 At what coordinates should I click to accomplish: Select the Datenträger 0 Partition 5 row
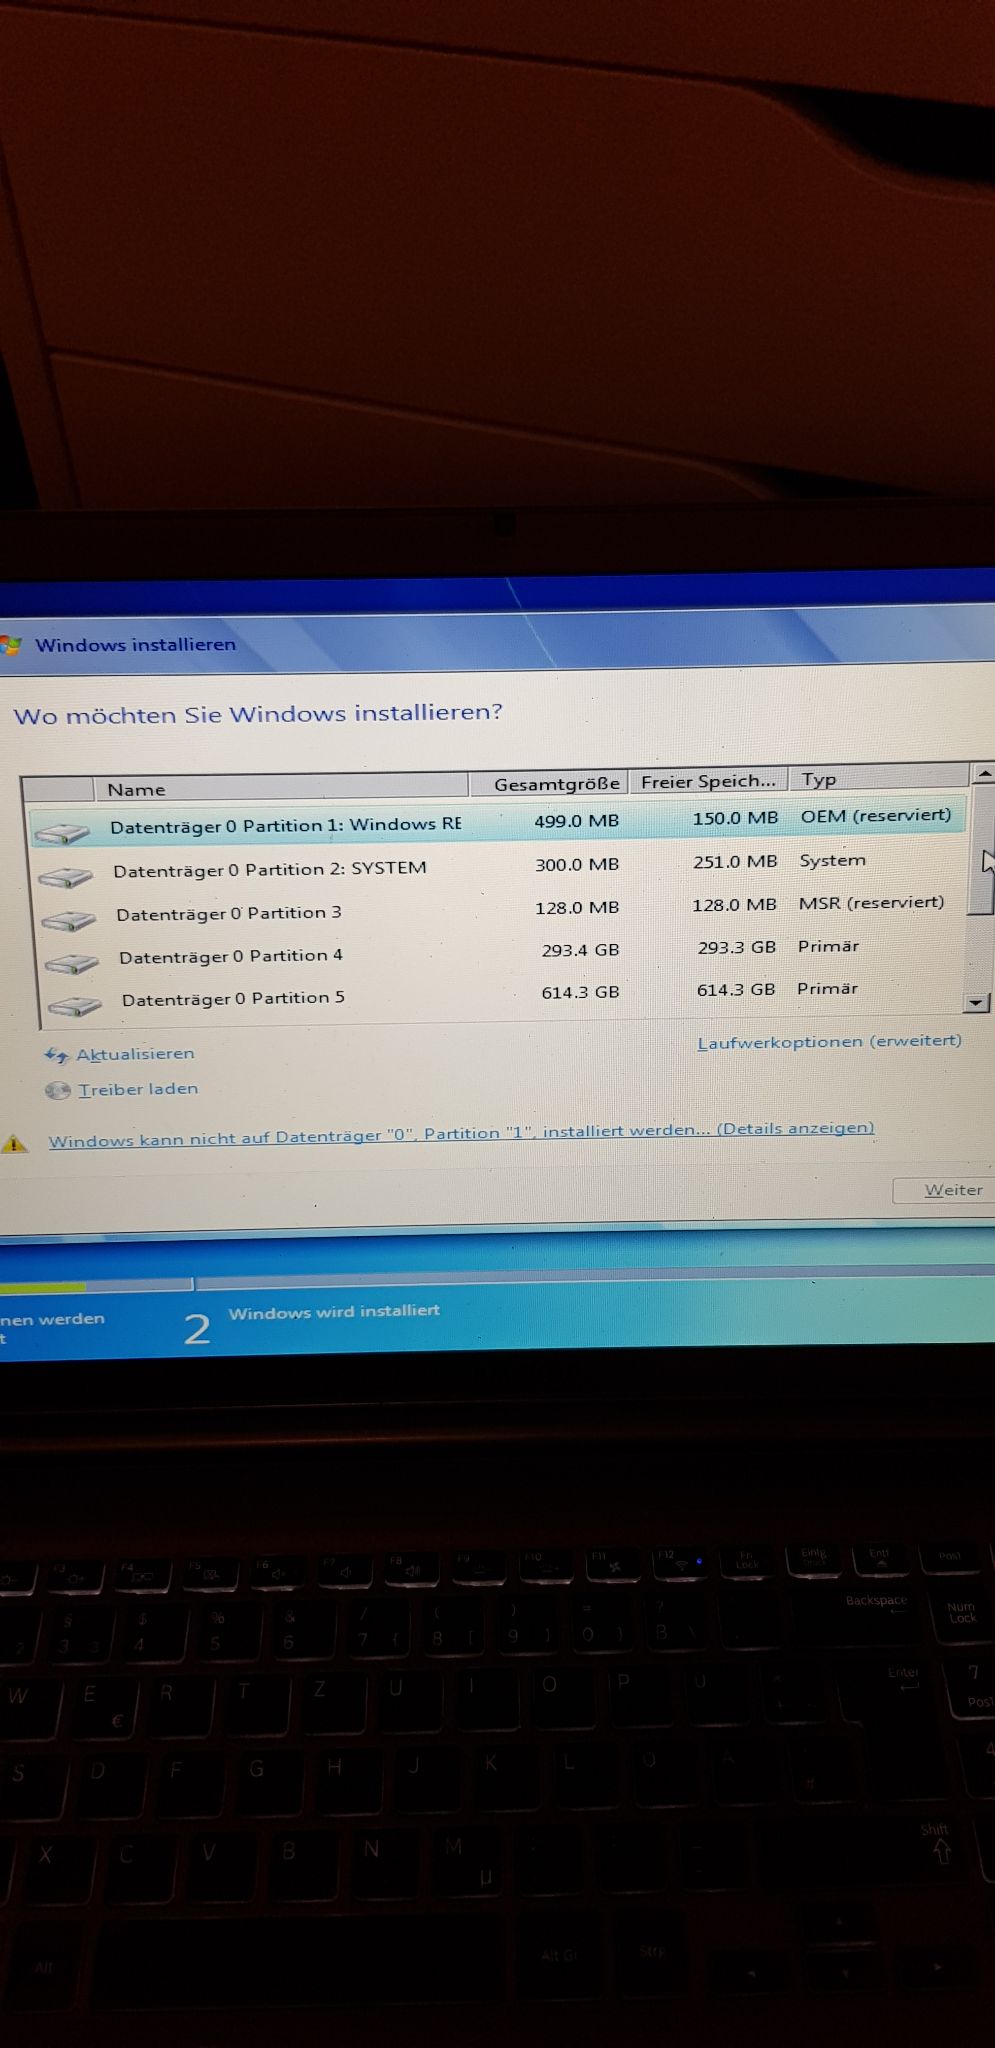click(502, 995)
